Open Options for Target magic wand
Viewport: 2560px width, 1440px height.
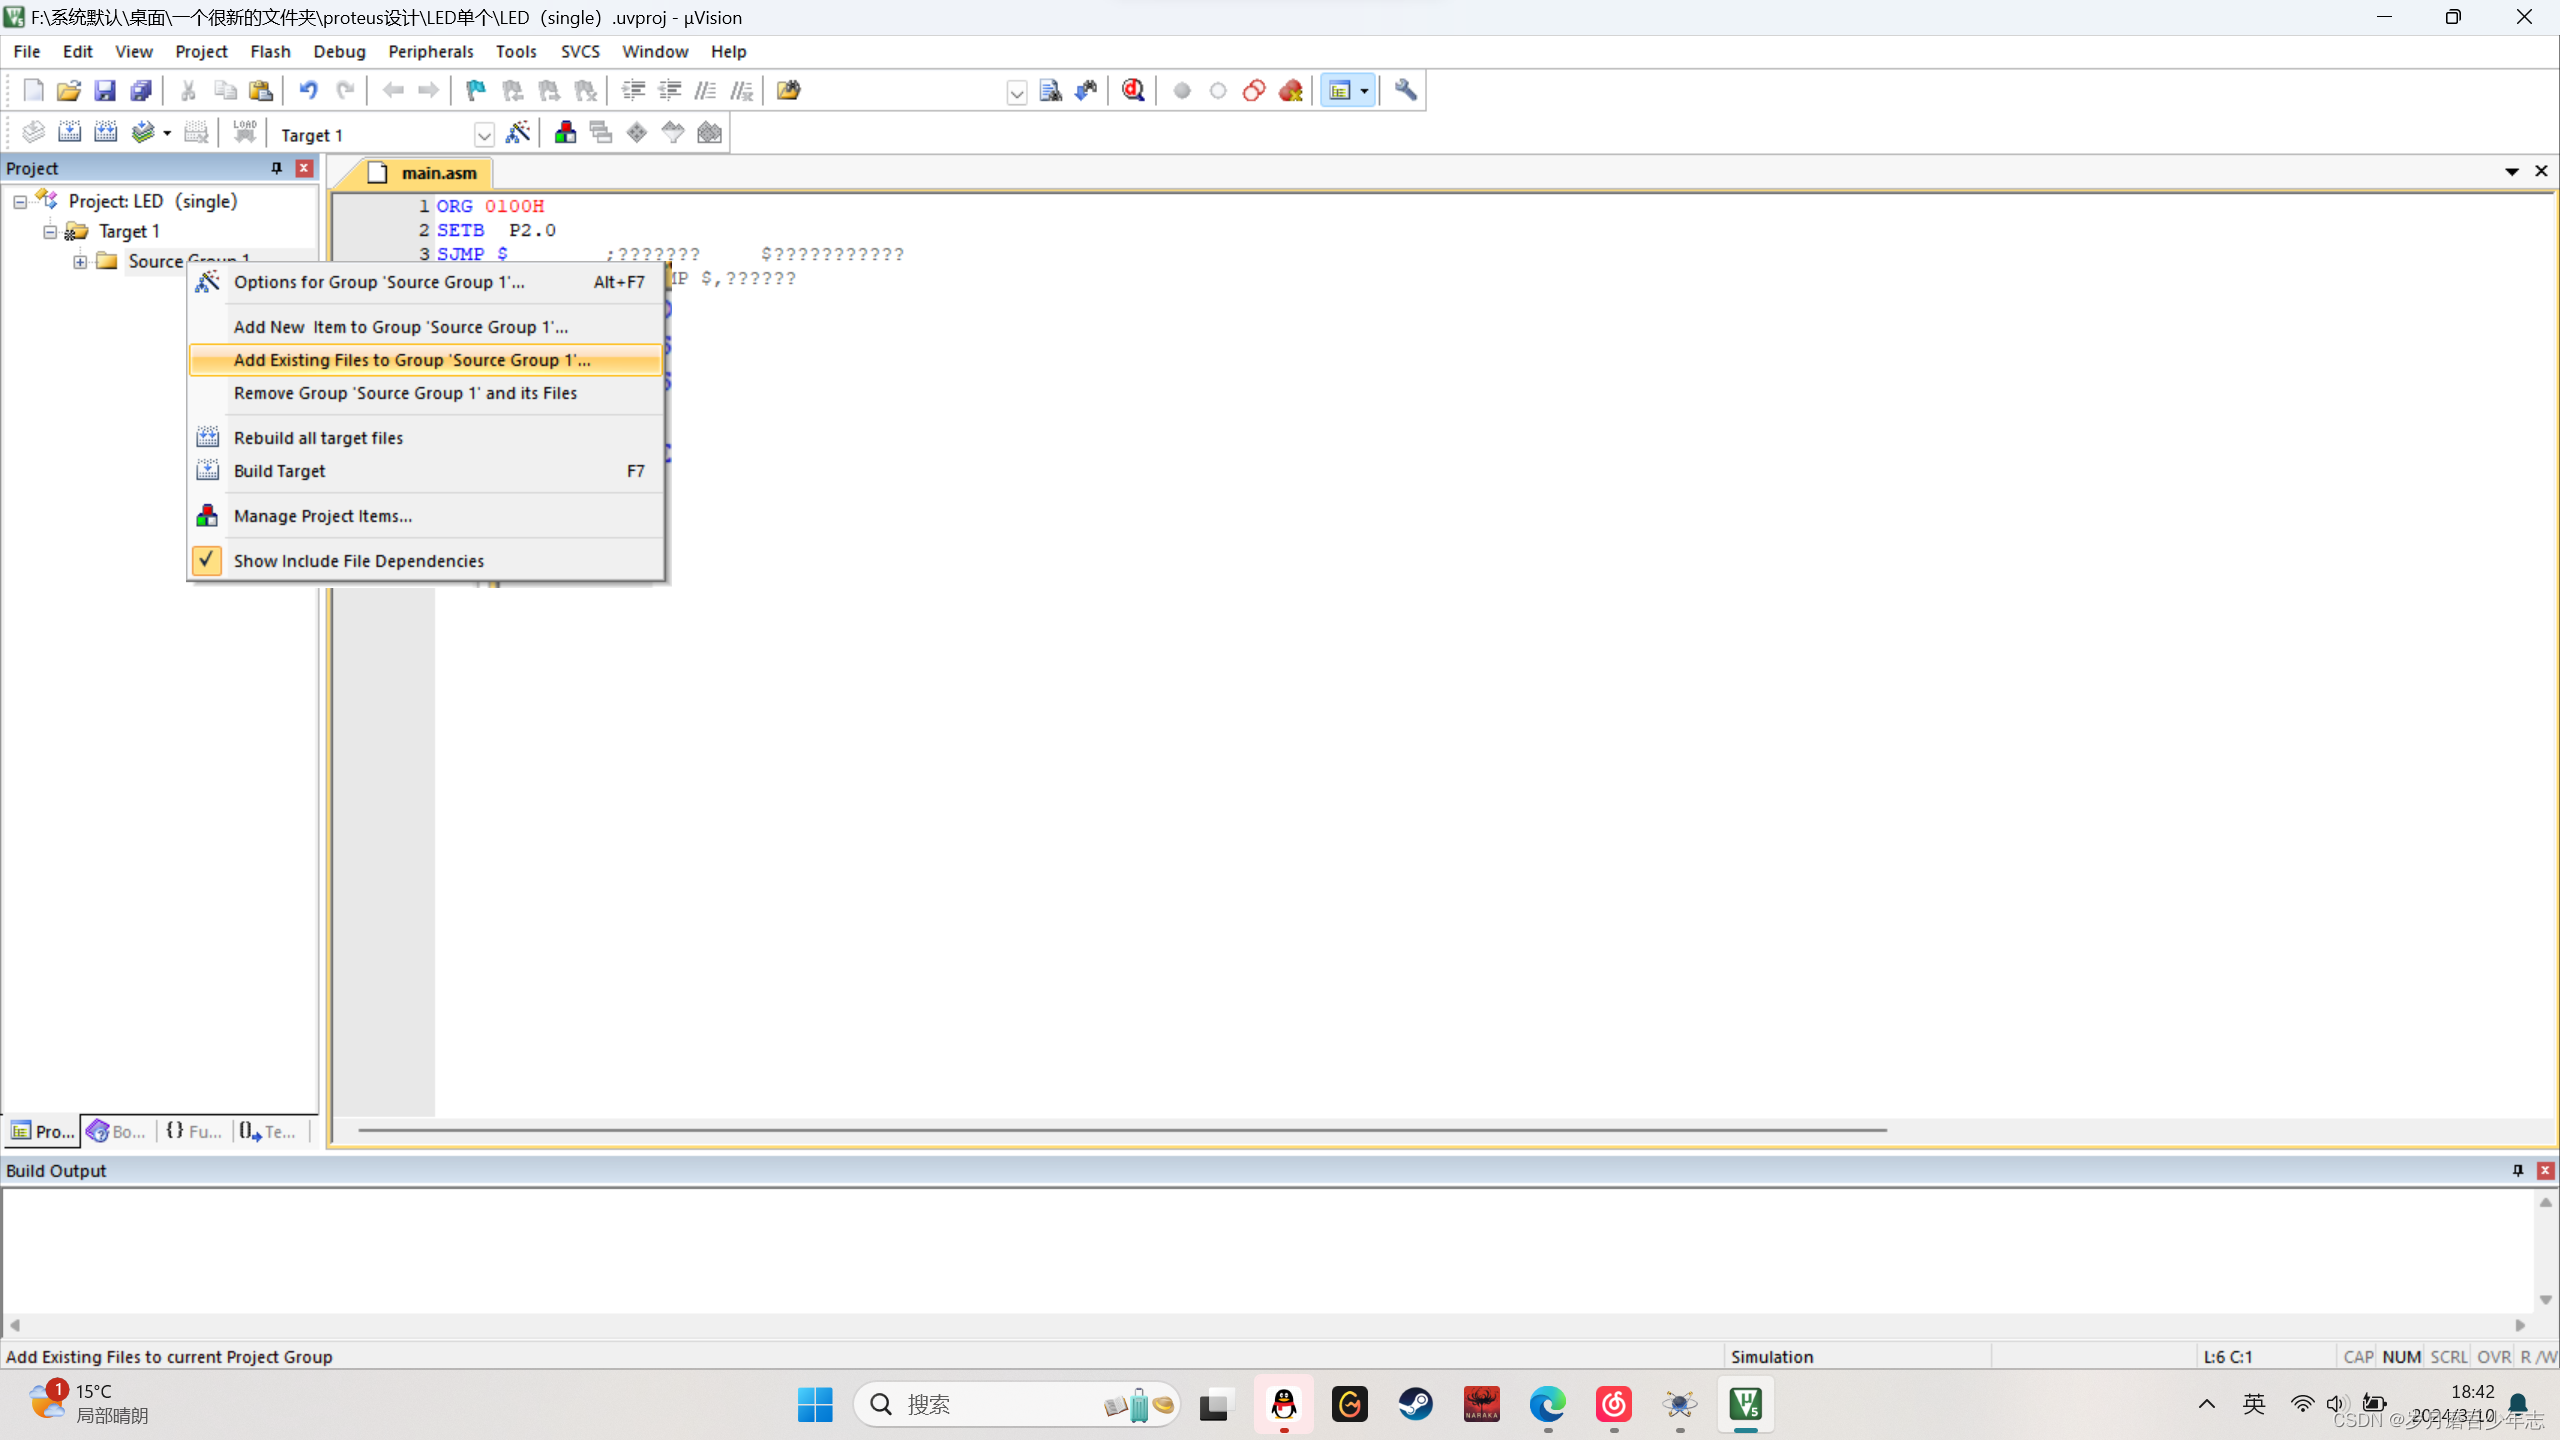(518, 133)
